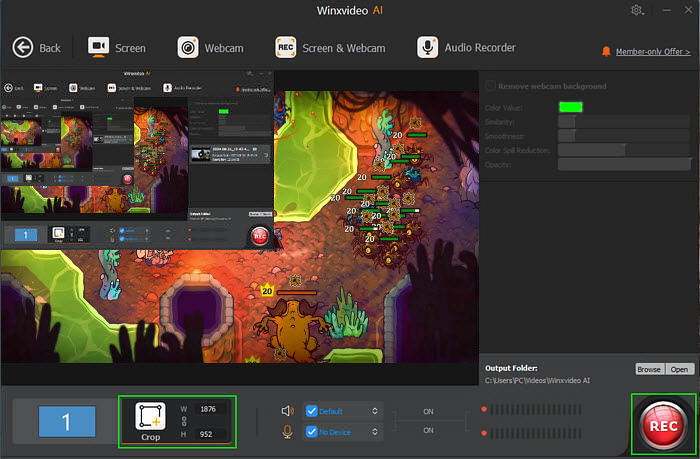The width and height of the screenshot is (700, 459).
Task: Toggle the No Device microphone checkbox
Action: click(x=311, y=431)
